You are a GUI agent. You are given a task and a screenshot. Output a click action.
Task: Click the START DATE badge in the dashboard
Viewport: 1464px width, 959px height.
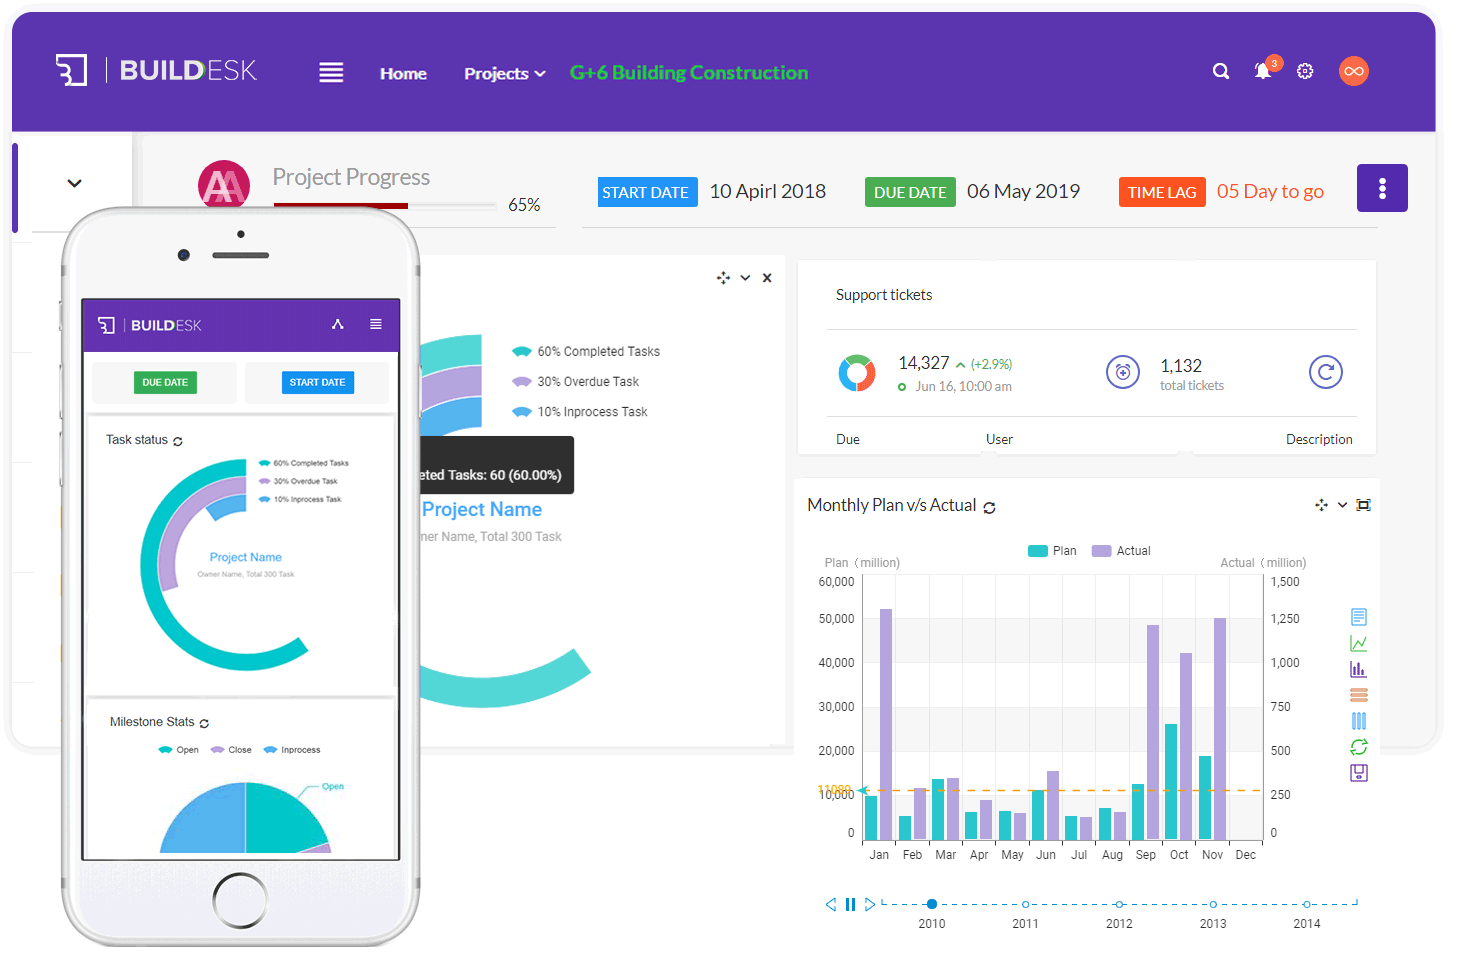coord(647,192)
